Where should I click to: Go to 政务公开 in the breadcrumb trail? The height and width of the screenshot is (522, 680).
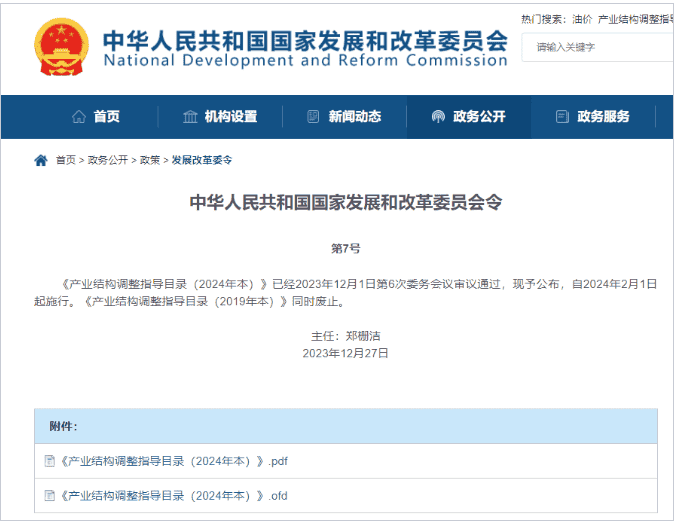tap(108, 160)
